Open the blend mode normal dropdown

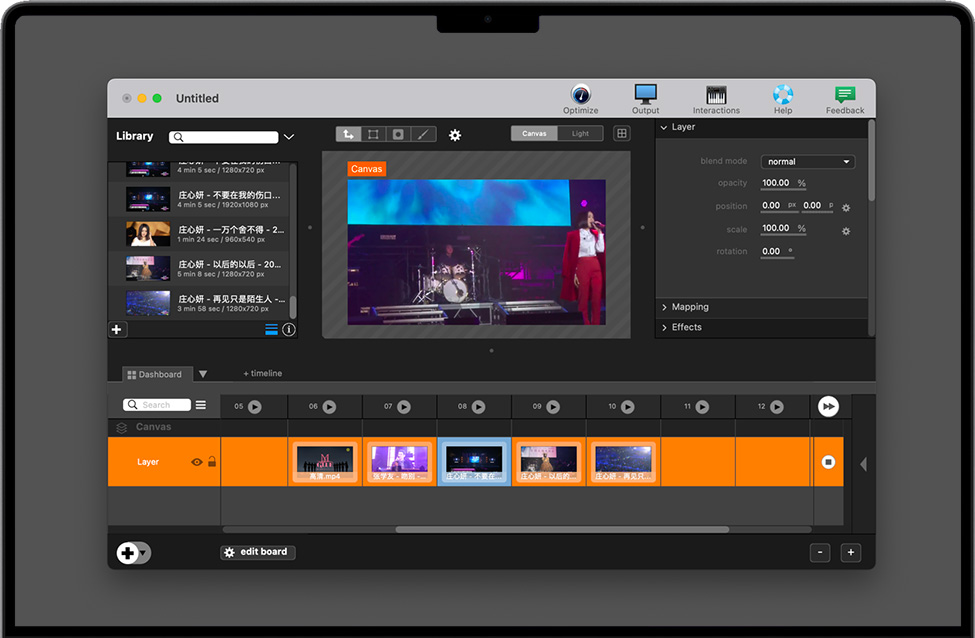pyautogui.click(x=808, y=162)
